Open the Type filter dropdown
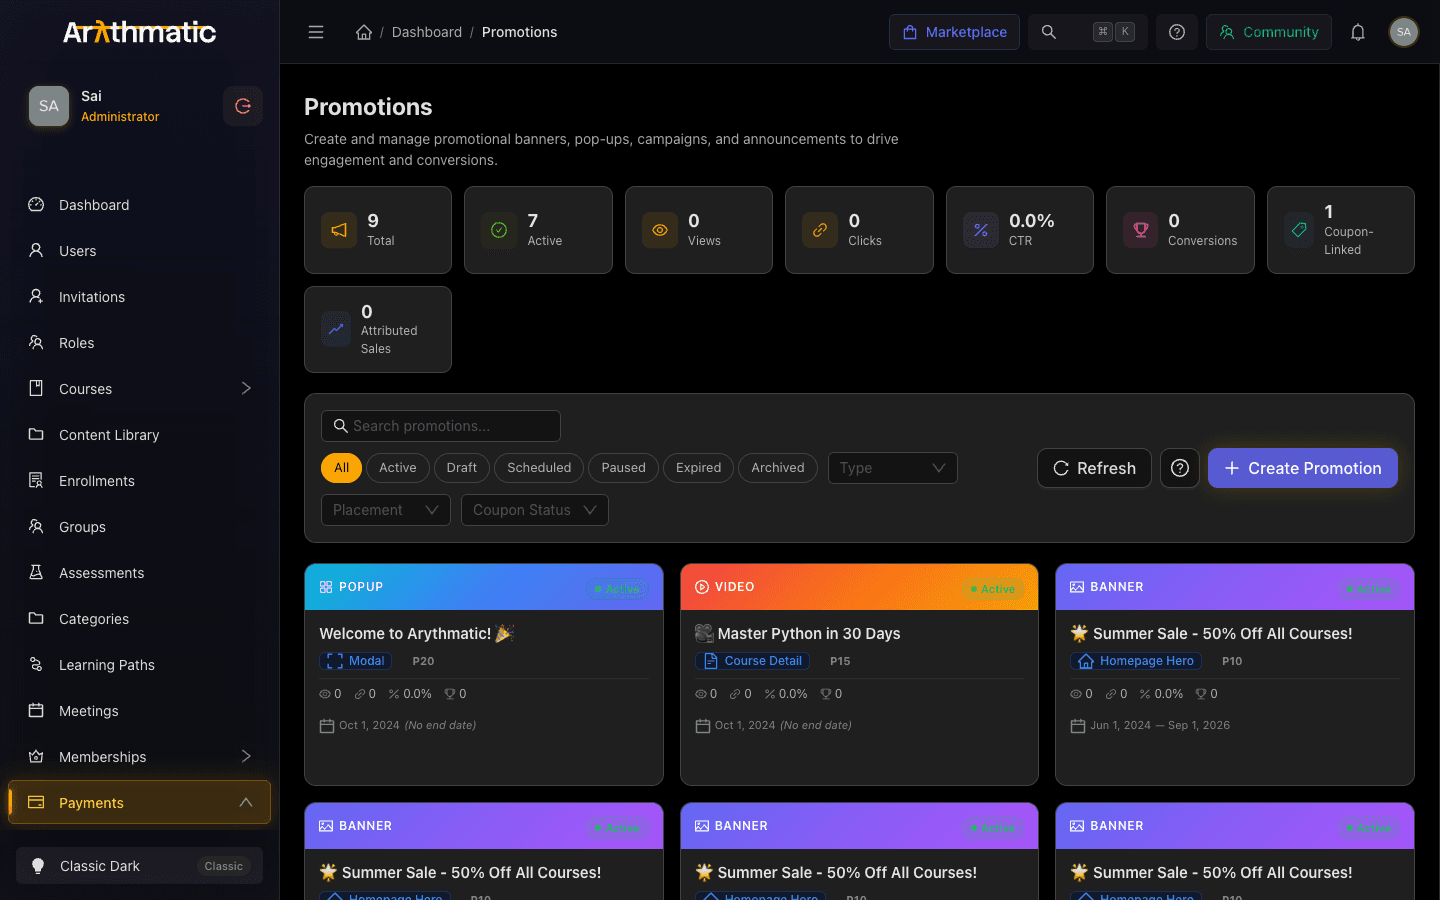The height and width of the screenshot is (900, 1440). coord(893,468)
